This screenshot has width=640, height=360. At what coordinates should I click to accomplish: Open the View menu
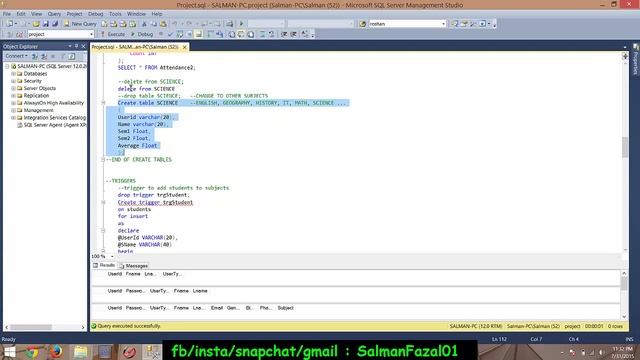[36, 14]
